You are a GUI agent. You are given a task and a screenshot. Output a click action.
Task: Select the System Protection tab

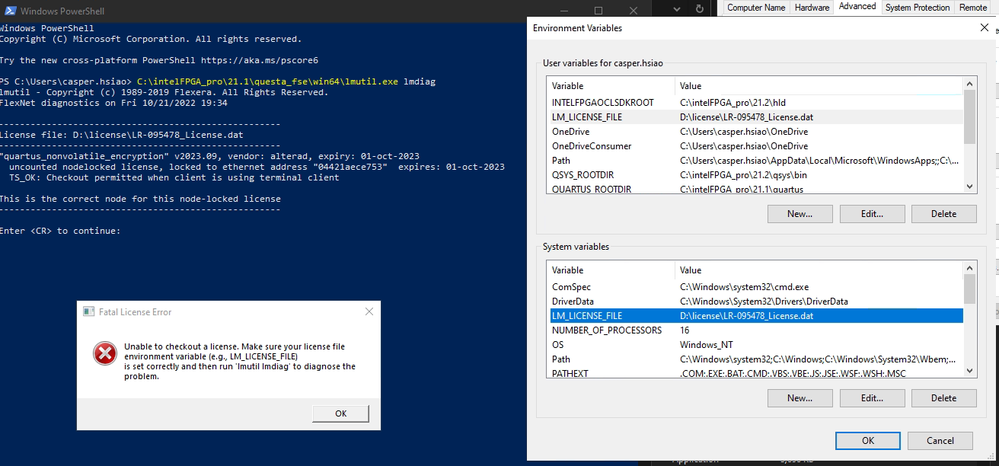pos(917,7)
